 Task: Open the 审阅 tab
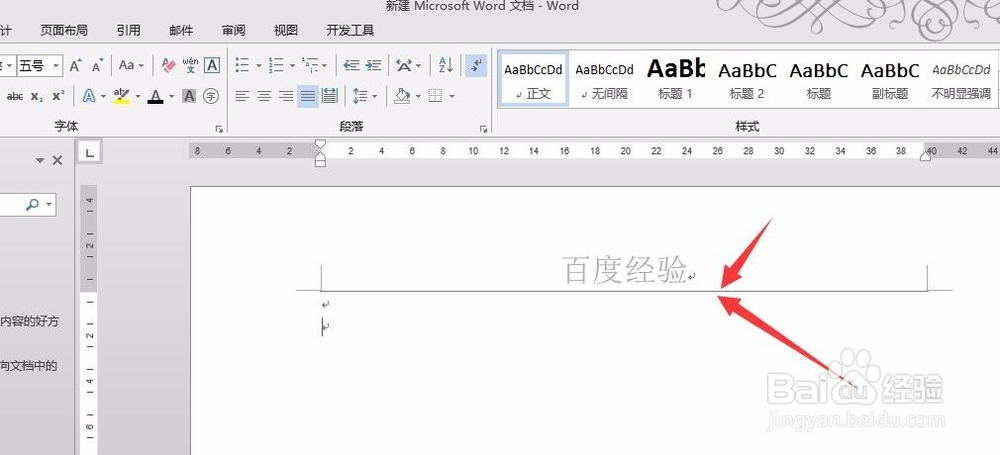point(233,30)
